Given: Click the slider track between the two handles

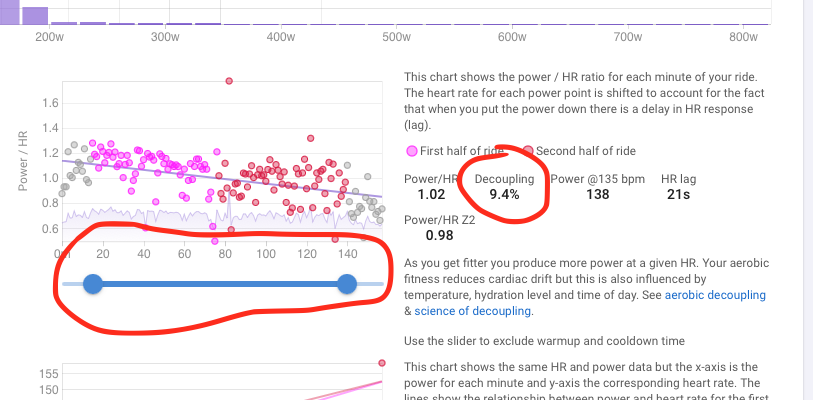Looking at the screenshot, I should pyautogui.click(x=220, y=284).
